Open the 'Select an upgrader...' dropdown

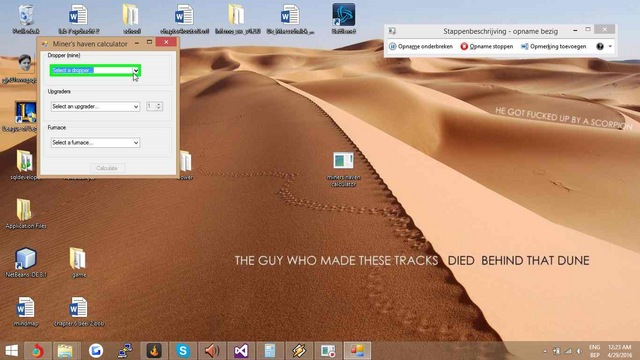[96, 107]
